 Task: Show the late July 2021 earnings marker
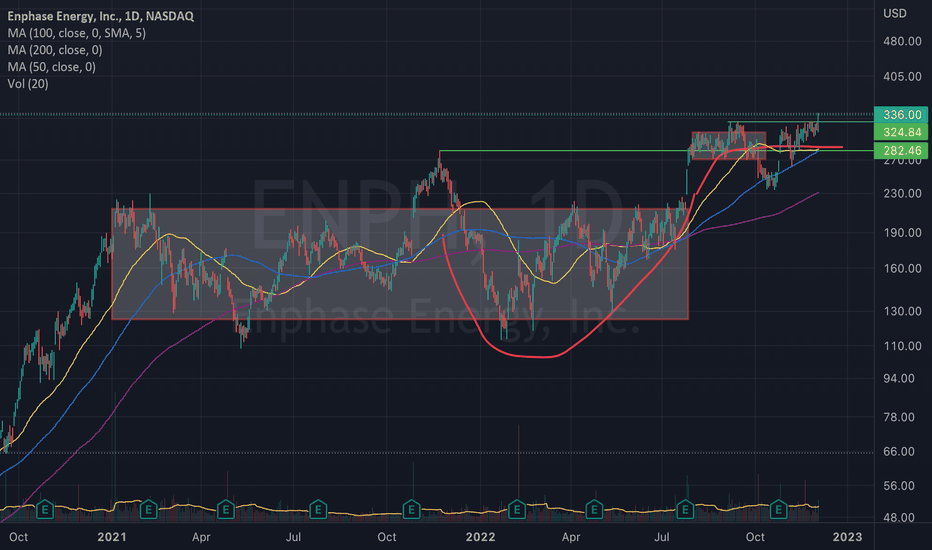pyautogui.click(x=318, y=510)
